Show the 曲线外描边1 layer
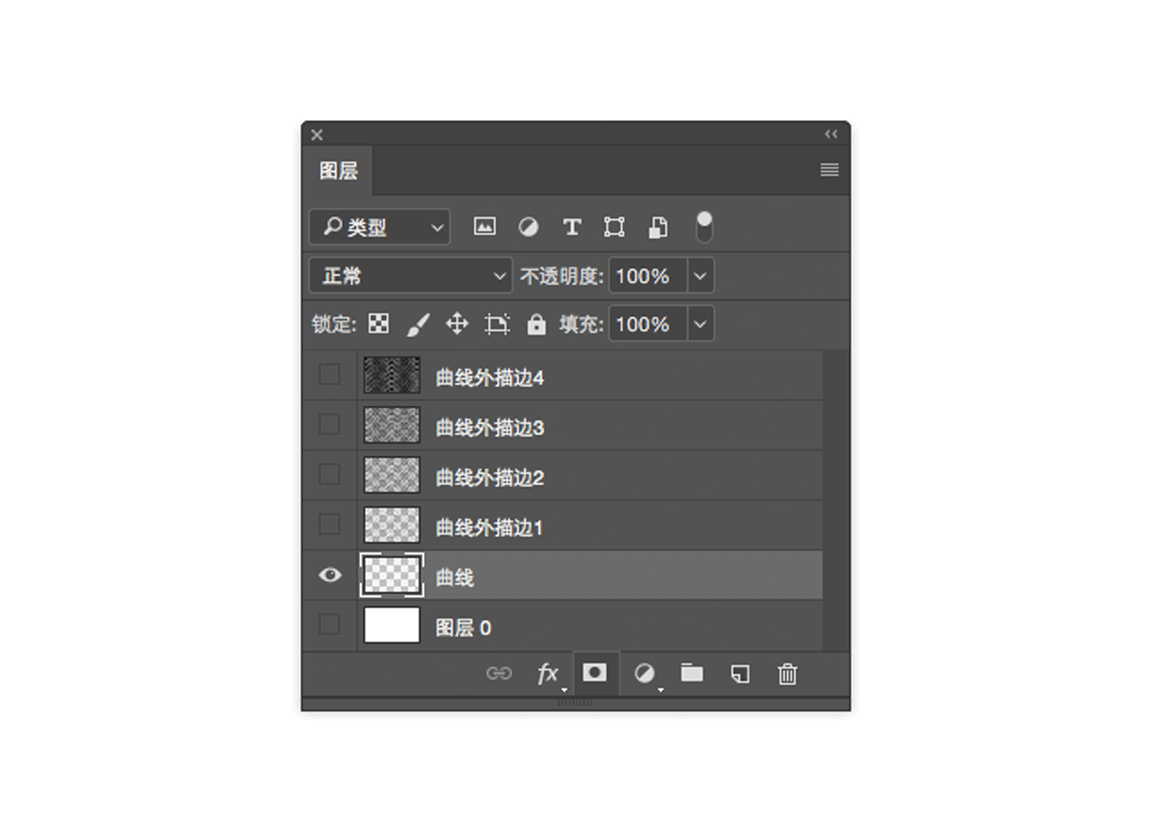The image size is (1152, 835). click(x=329, y=524)
